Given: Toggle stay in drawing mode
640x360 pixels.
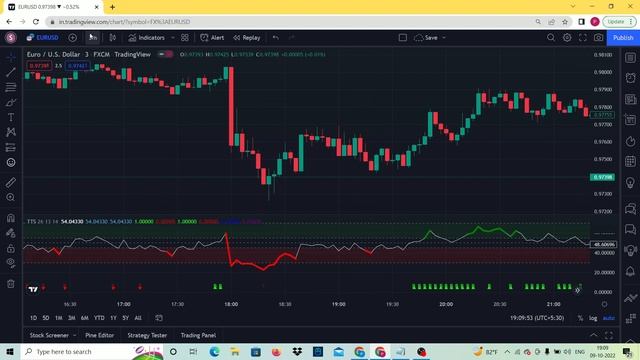Looking at the screenshot, I should [11, 233].
